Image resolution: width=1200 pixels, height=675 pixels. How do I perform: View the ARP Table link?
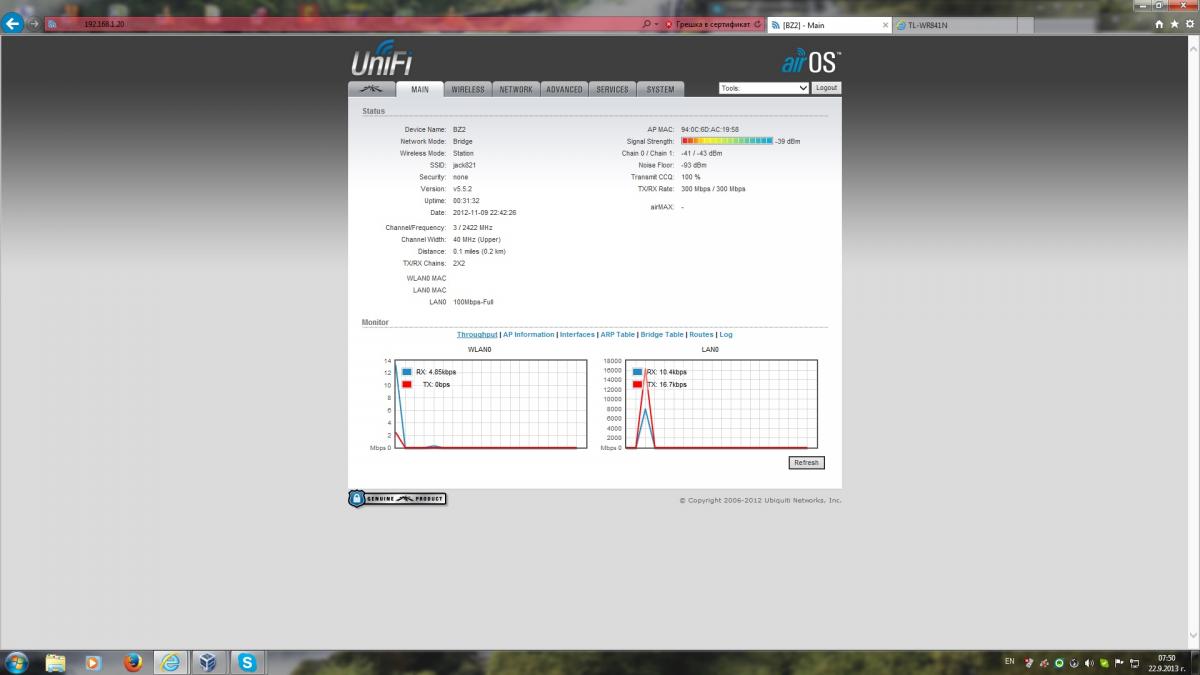[x=617, y=334]
